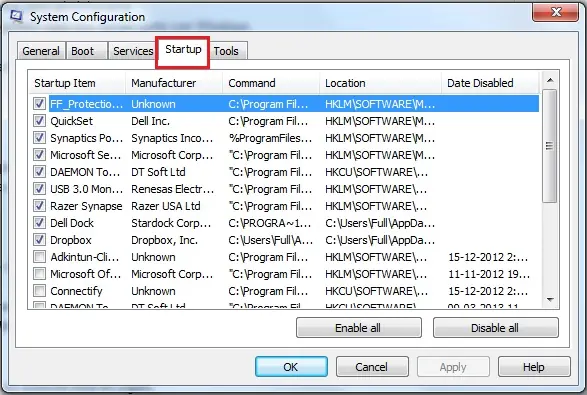Click the Command column header
The height and width of the screenshot is (395, 587).
(x=271, y=83)
